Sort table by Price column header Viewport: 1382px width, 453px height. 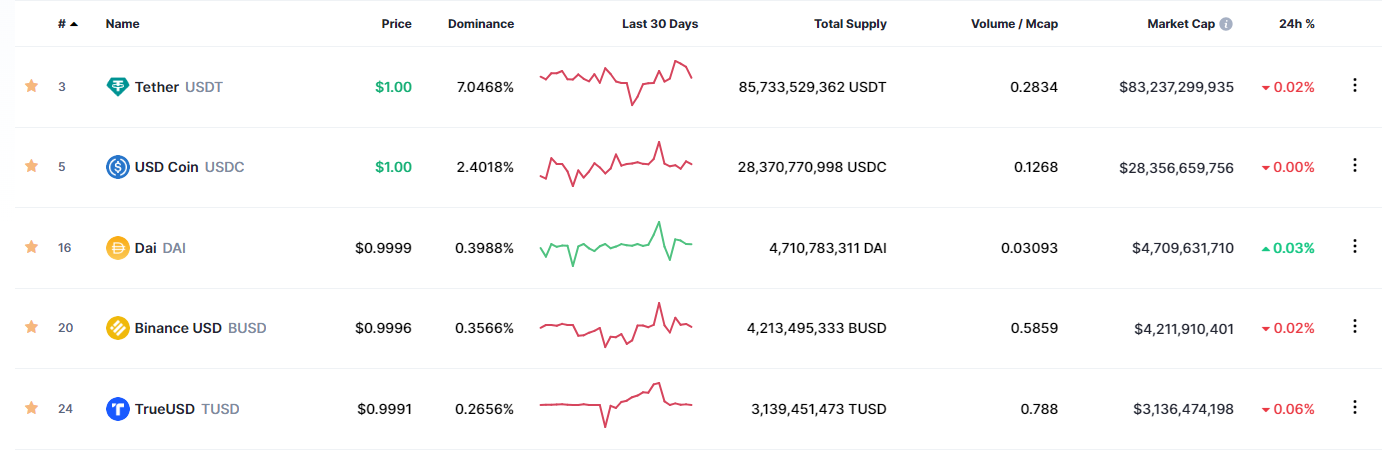click(396, 24)
